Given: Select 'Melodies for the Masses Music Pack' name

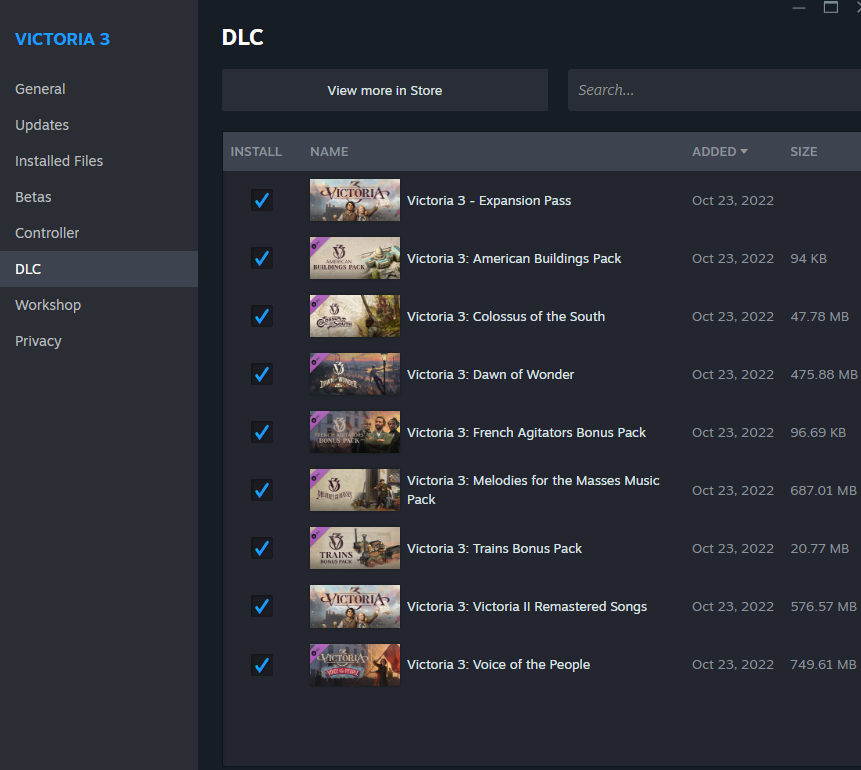Looking at the screenshot, I should point(533,490).
